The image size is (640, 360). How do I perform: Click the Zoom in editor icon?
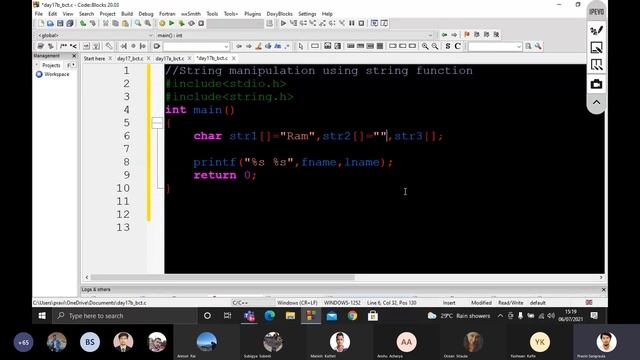coord(425,47)
